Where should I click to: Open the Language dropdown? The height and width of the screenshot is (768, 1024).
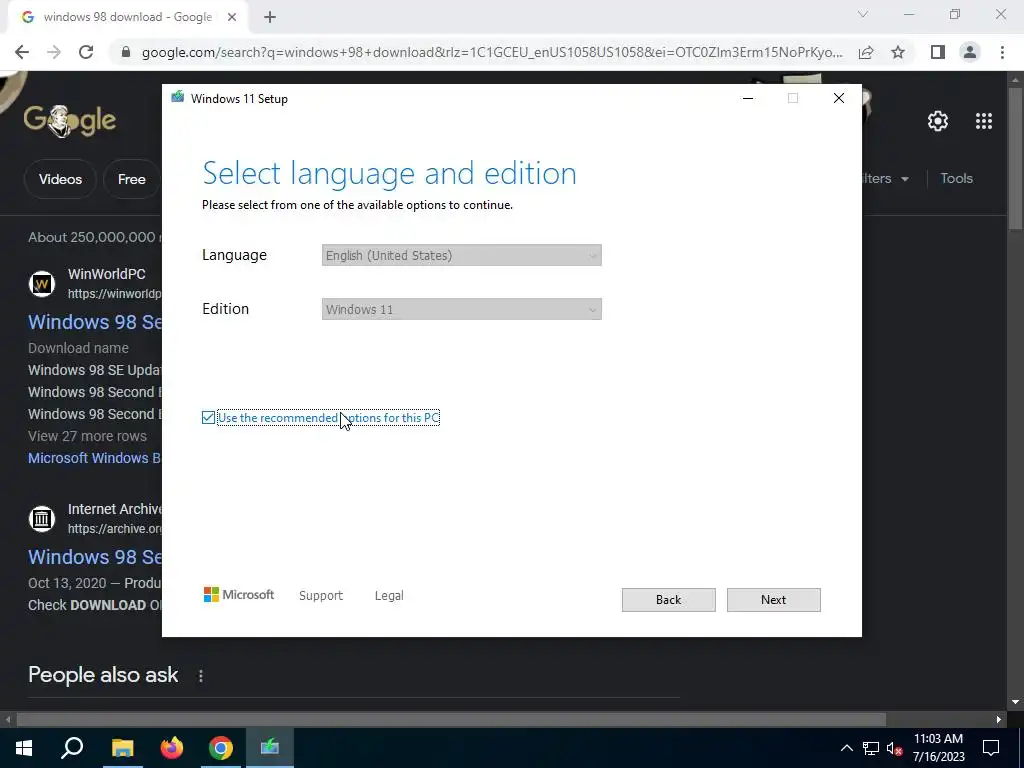[461, 255]
